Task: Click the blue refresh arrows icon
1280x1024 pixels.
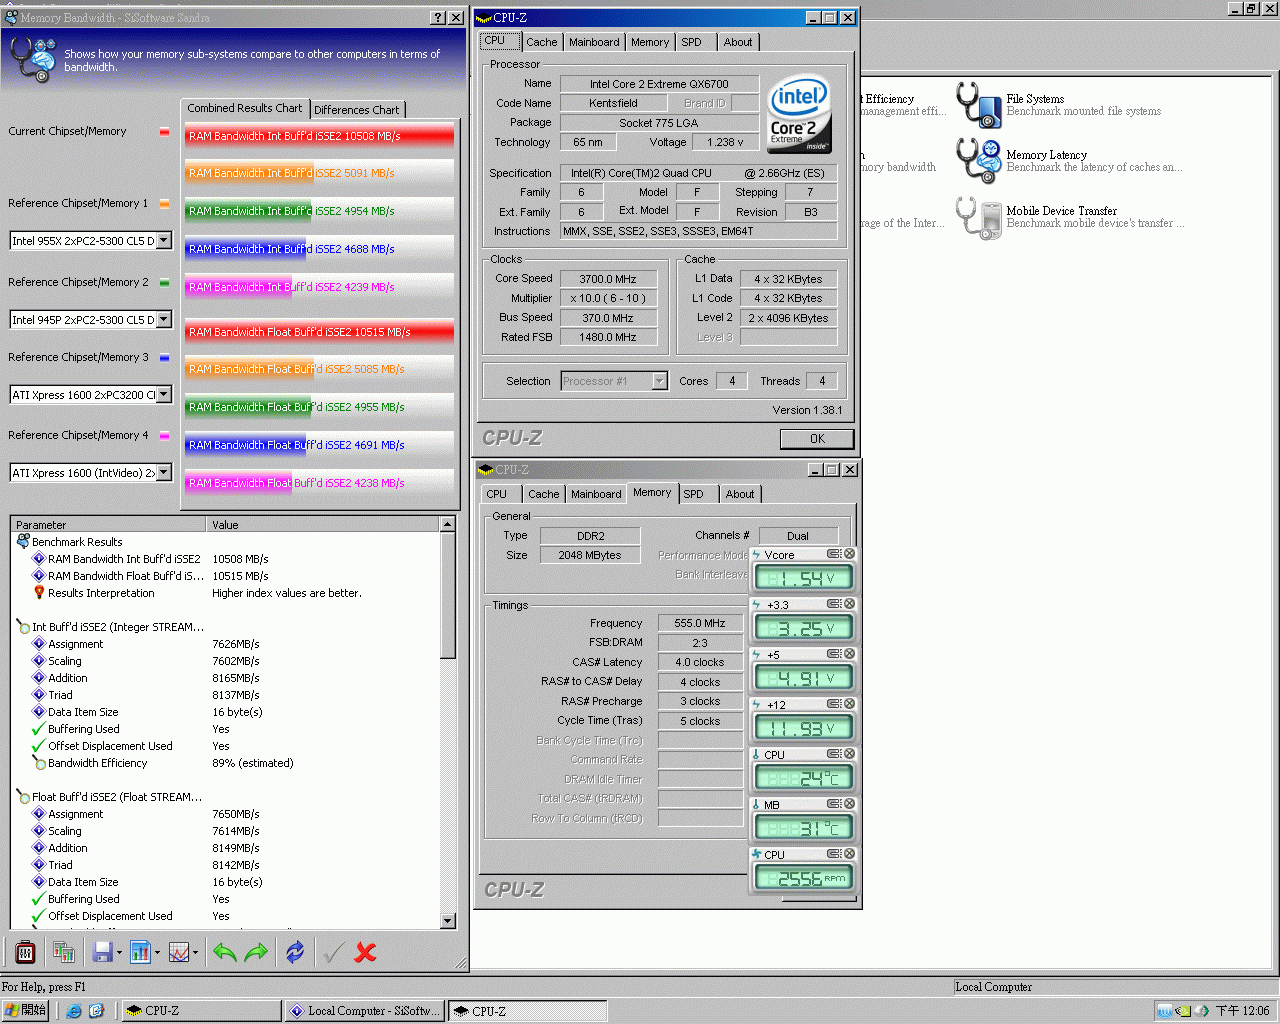Action: (x=295, y=953)
